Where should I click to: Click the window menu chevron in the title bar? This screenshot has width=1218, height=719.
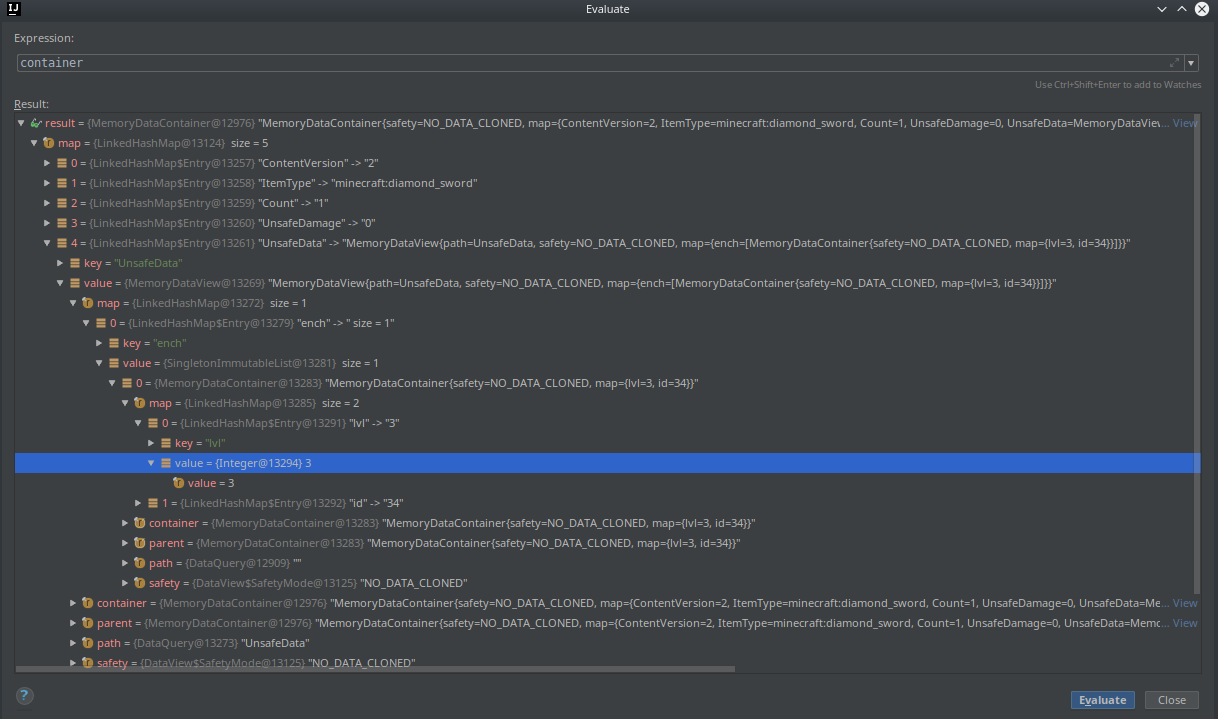pos(1161,9)
